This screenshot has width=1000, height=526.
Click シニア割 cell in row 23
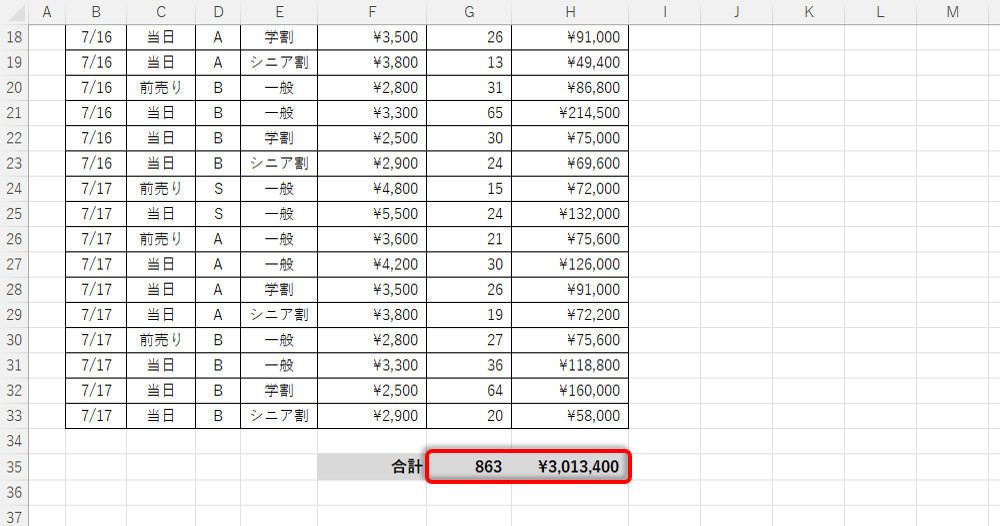pos(279,163)
